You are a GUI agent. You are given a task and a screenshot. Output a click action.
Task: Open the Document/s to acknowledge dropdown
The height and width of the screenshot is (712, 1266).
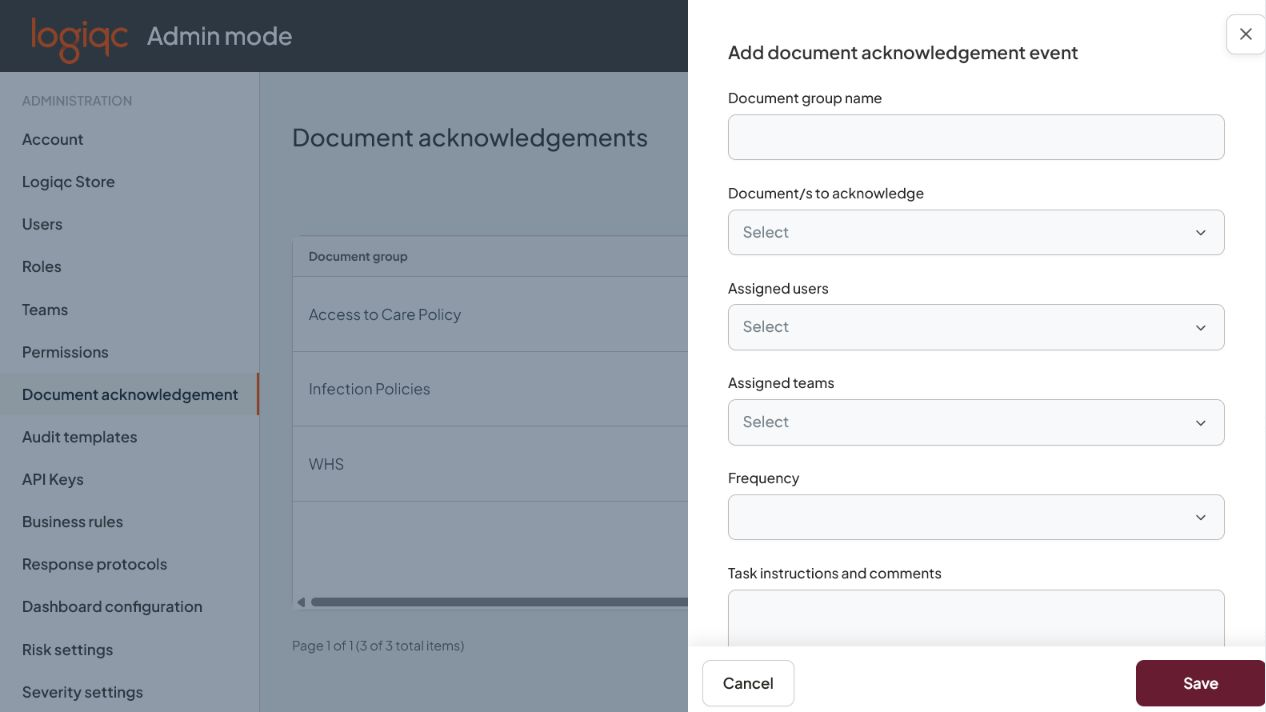[976, 232]
